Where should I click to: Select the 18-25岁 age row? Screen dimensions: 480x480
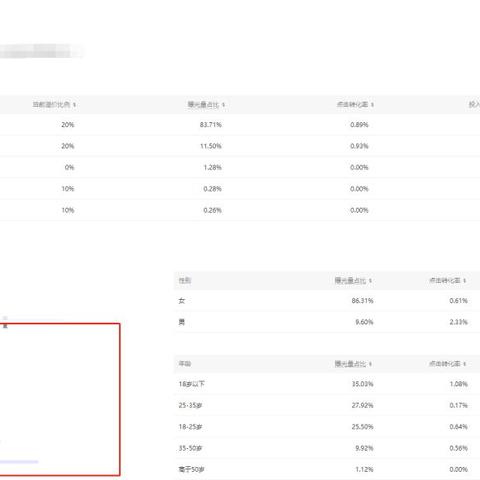327,427
